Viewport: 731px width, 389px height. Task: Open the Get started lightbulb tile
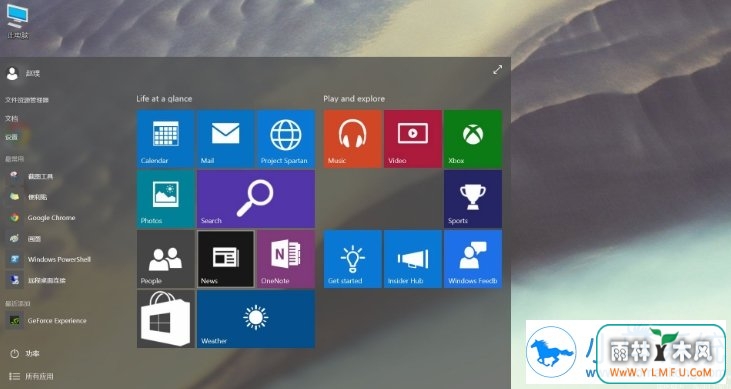(x=352, y=259)
